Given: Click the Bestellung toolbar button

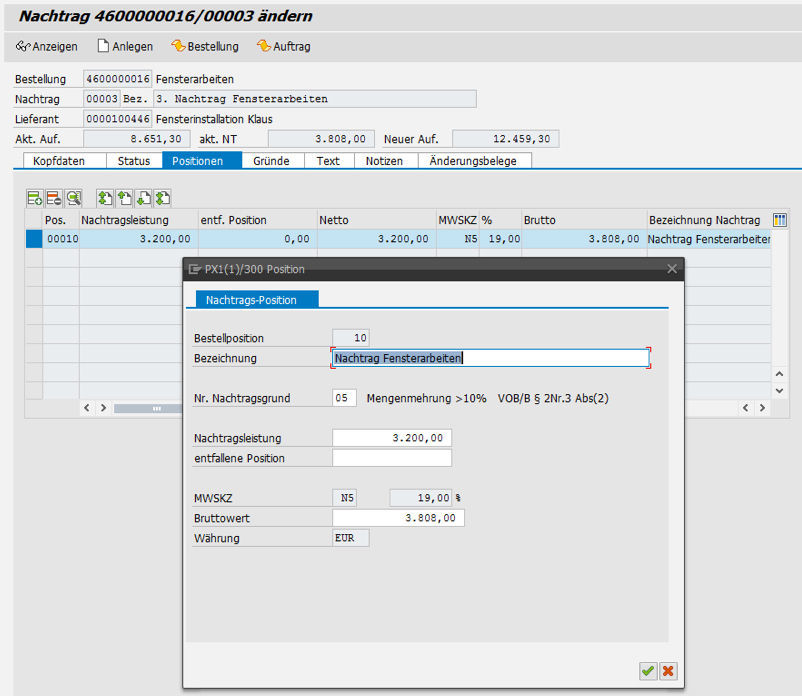Looking at the screenshot, I should click(x=205, y=46).
